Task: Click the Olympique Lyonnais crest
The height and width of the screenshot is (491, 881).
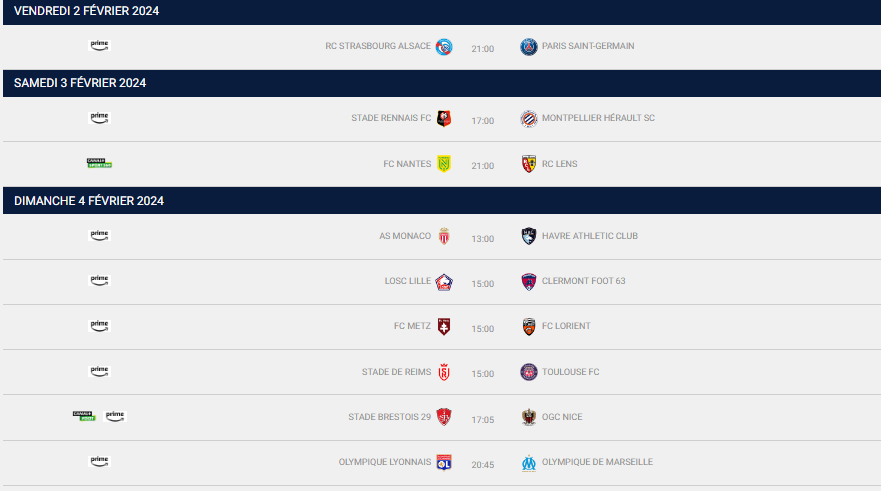Action: pyautogui.click(x=444, y=462)
